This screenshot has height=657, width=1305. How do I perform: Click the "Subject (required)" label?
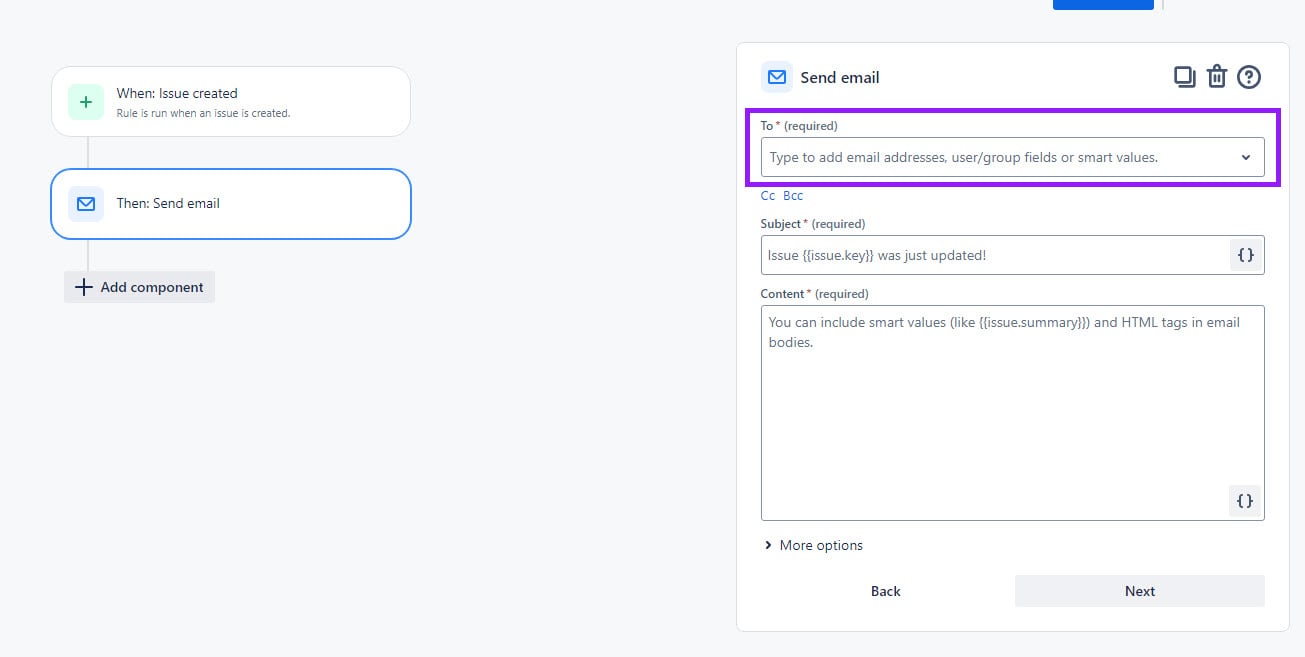coord(813,224)
